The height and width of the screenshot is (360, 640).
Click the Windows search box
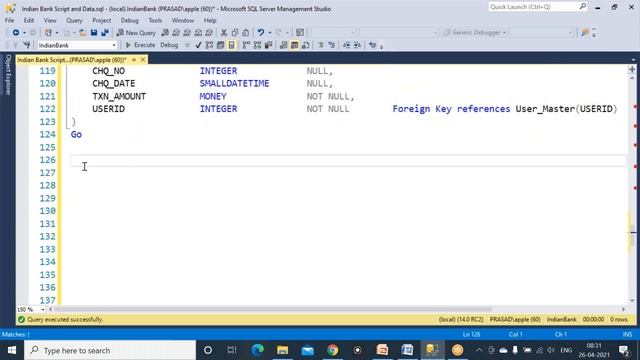coord(110,350)
